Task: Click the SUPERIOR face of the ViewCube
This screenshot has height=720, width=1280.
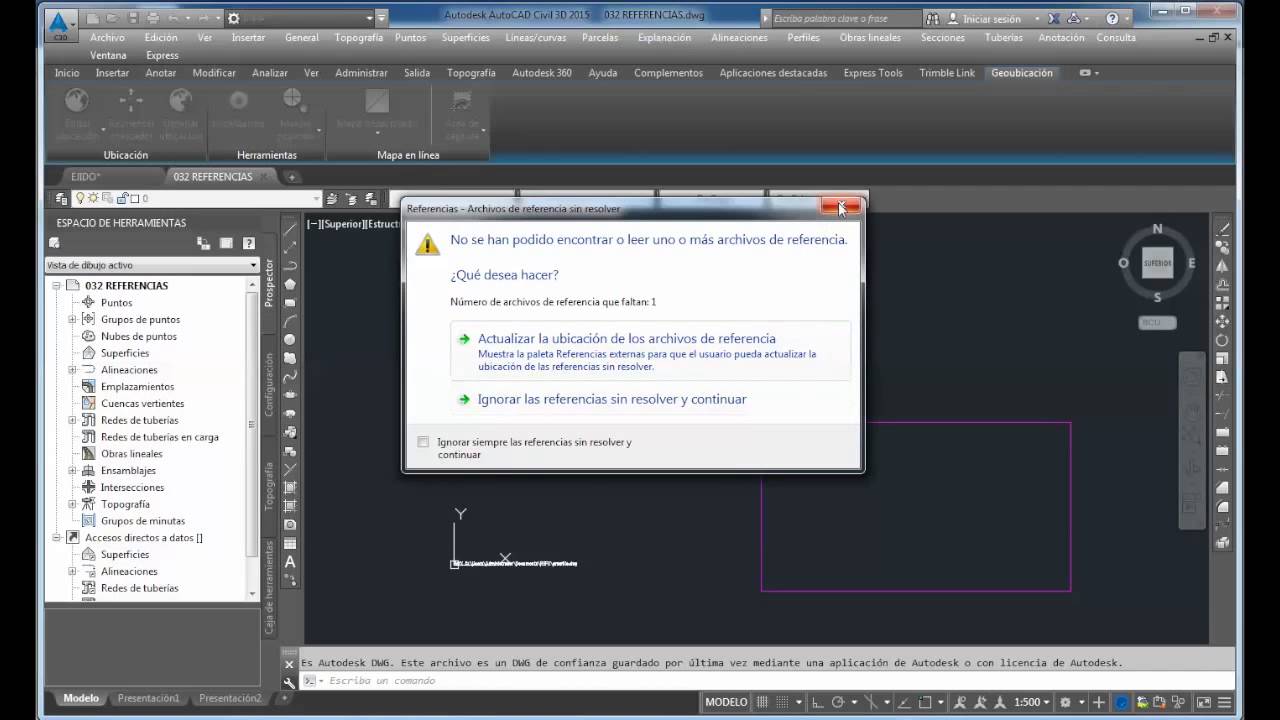Action: 1157,262
